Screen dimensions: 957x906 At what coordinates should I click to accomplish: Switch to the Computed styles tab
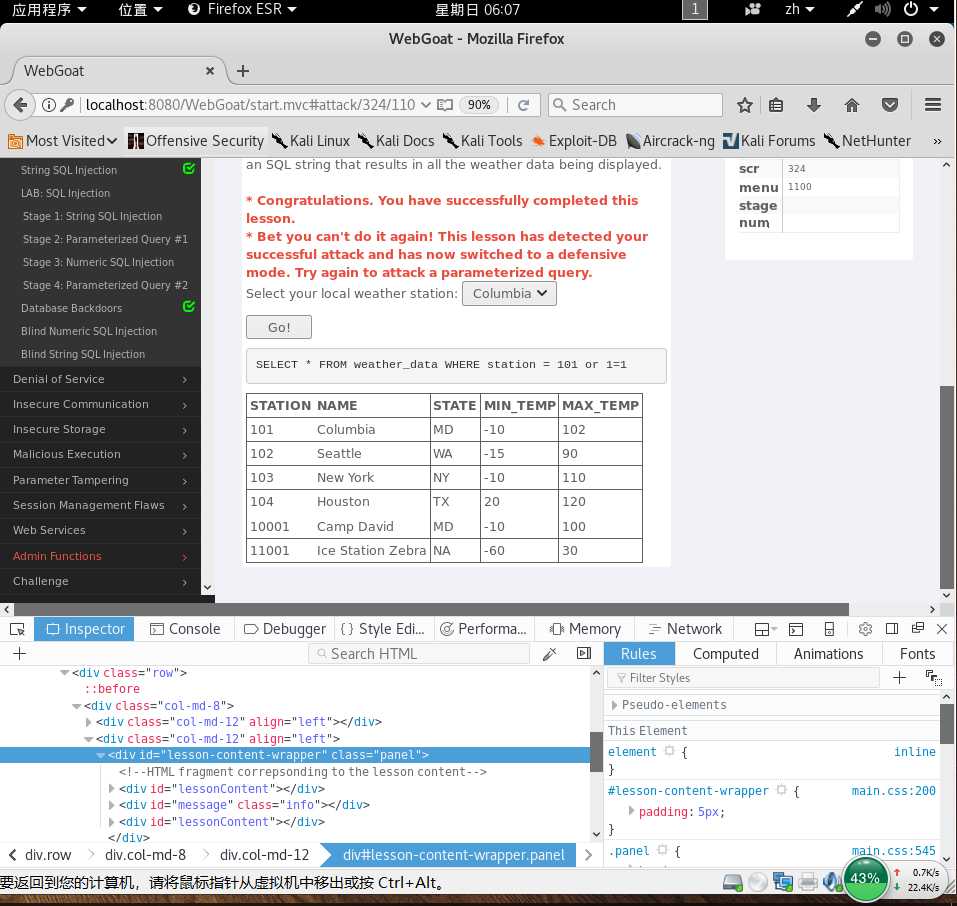725,654
